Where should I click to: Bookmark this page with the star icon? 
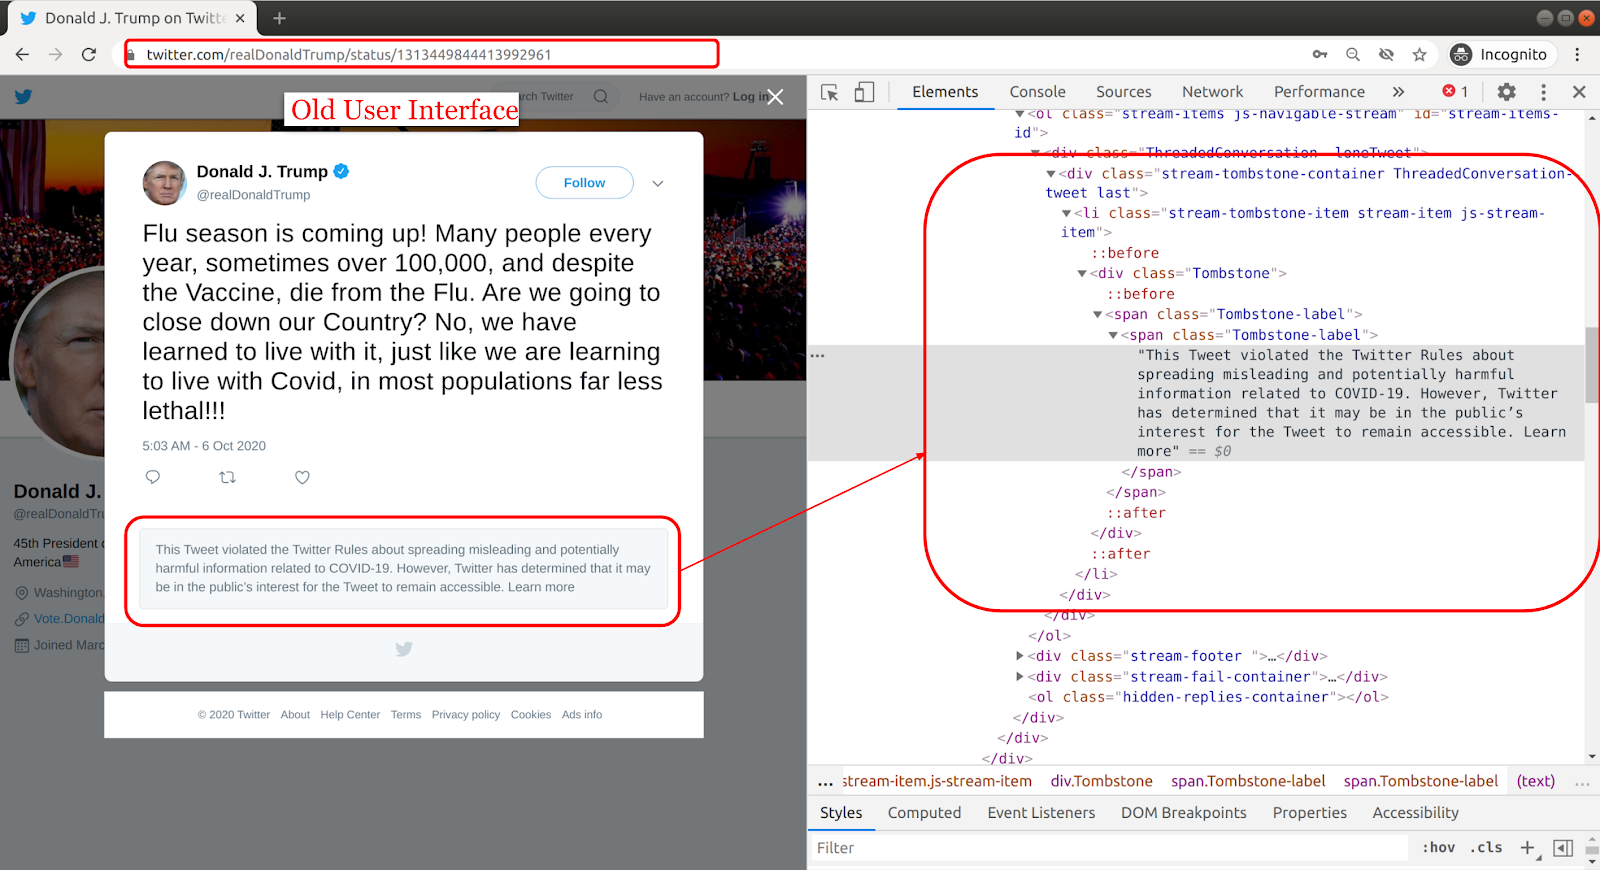1419,55
